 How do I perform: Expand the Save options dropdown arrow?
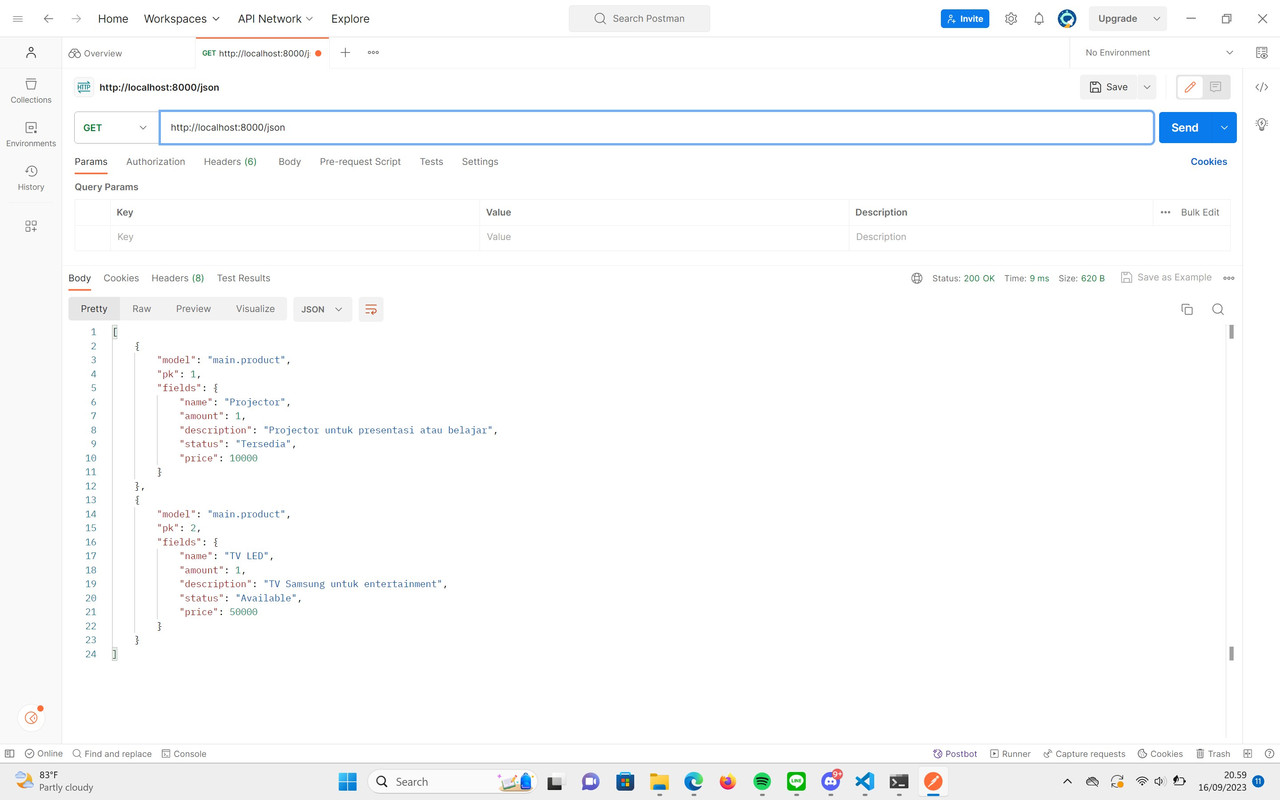(x=1147, y=87)
